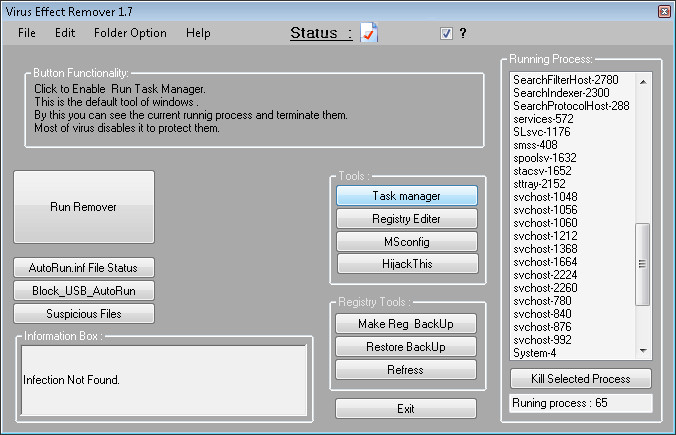
Task: Open the Edit menu
Action: click(x=65, y=33)
